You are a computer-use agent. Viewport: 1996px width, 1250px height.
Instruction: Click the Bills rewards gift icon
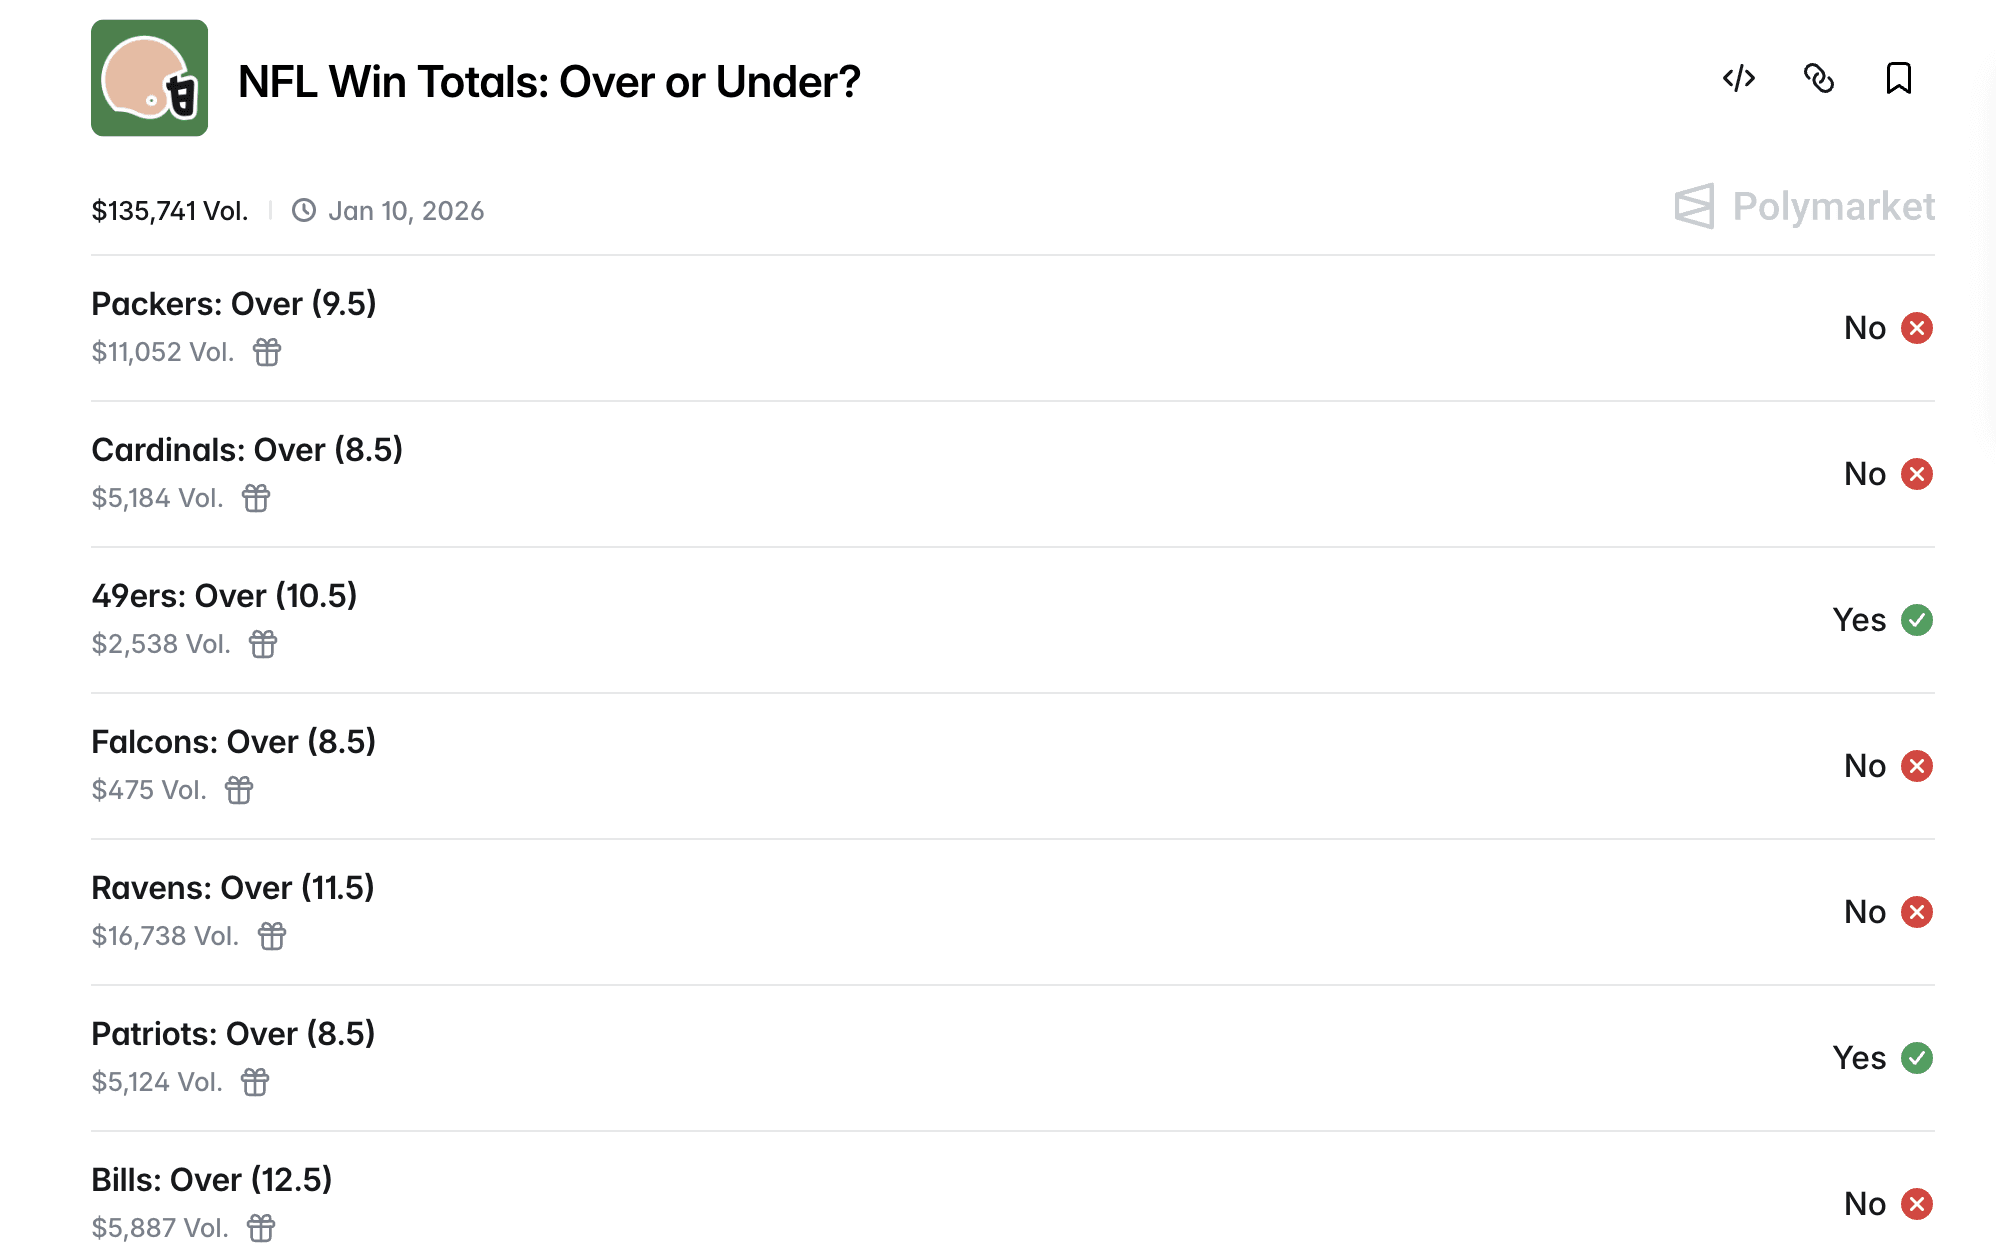point(261,1228)
